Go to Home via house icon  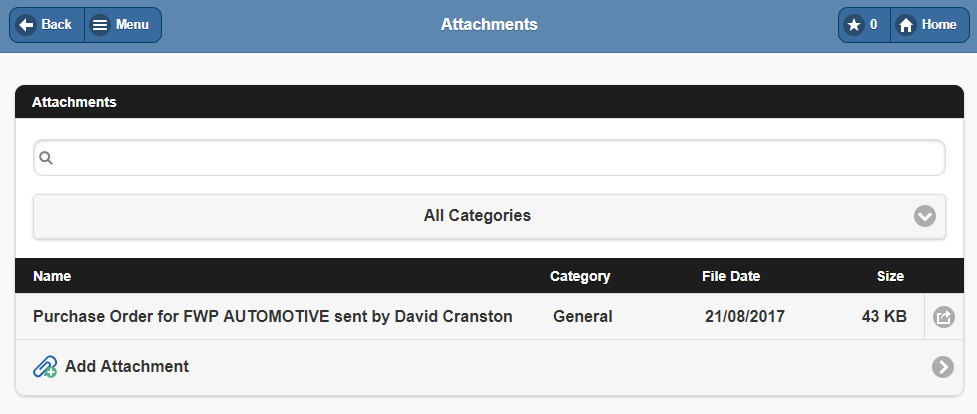pos(906,25)
